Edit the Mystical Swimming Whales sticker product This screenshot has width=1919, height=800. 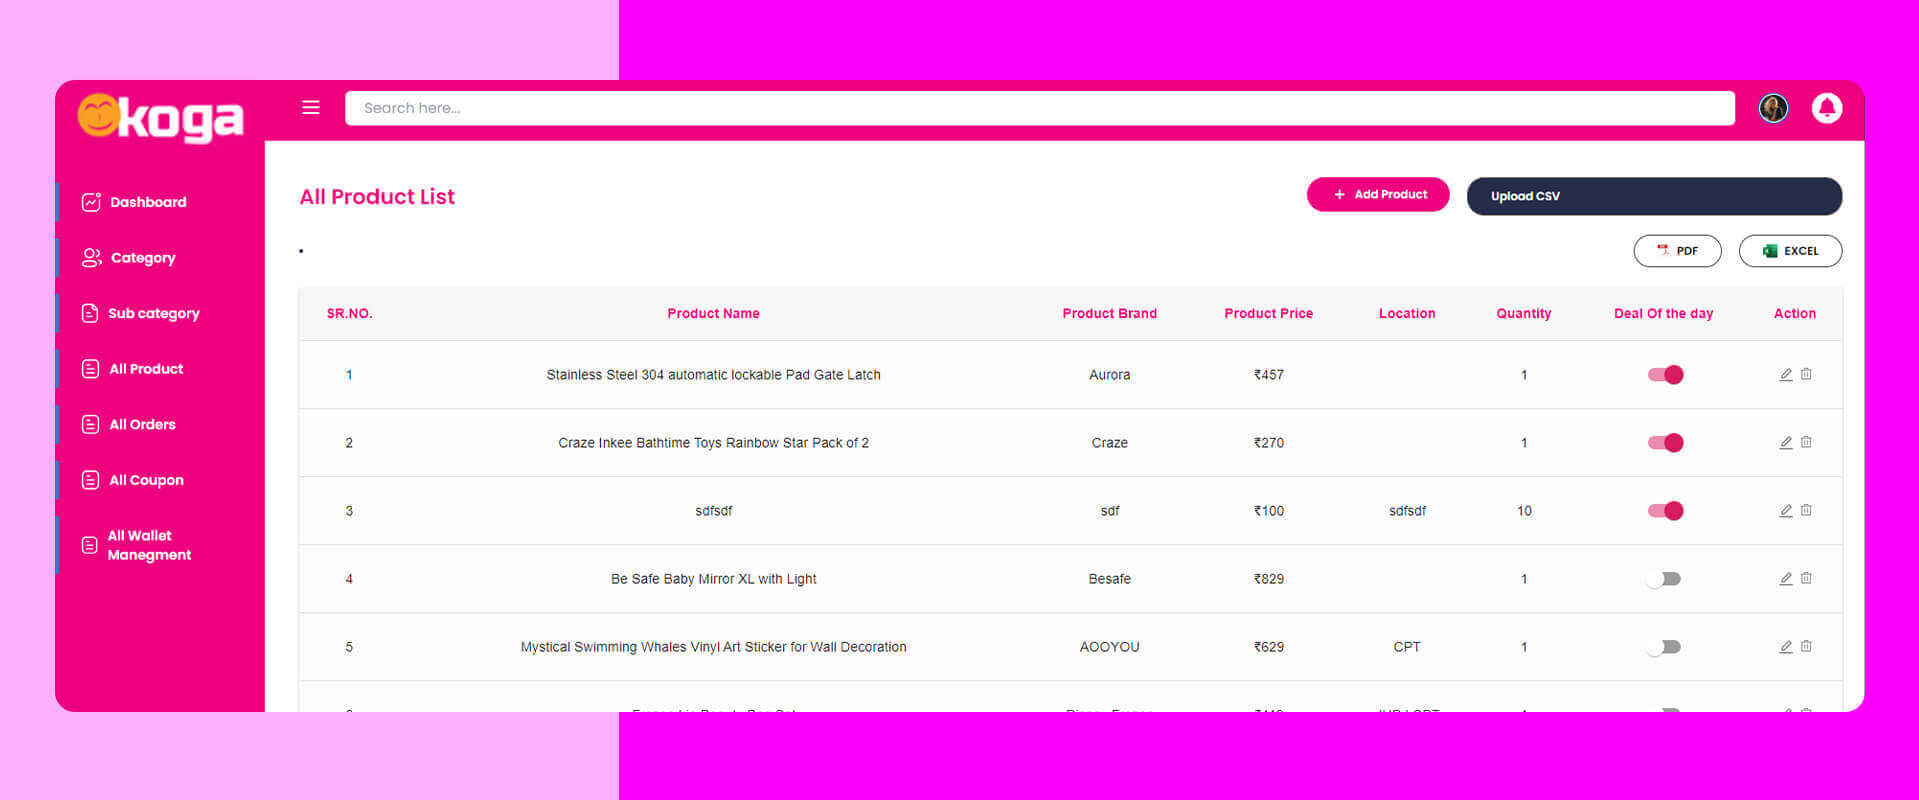pos(1785,647)
